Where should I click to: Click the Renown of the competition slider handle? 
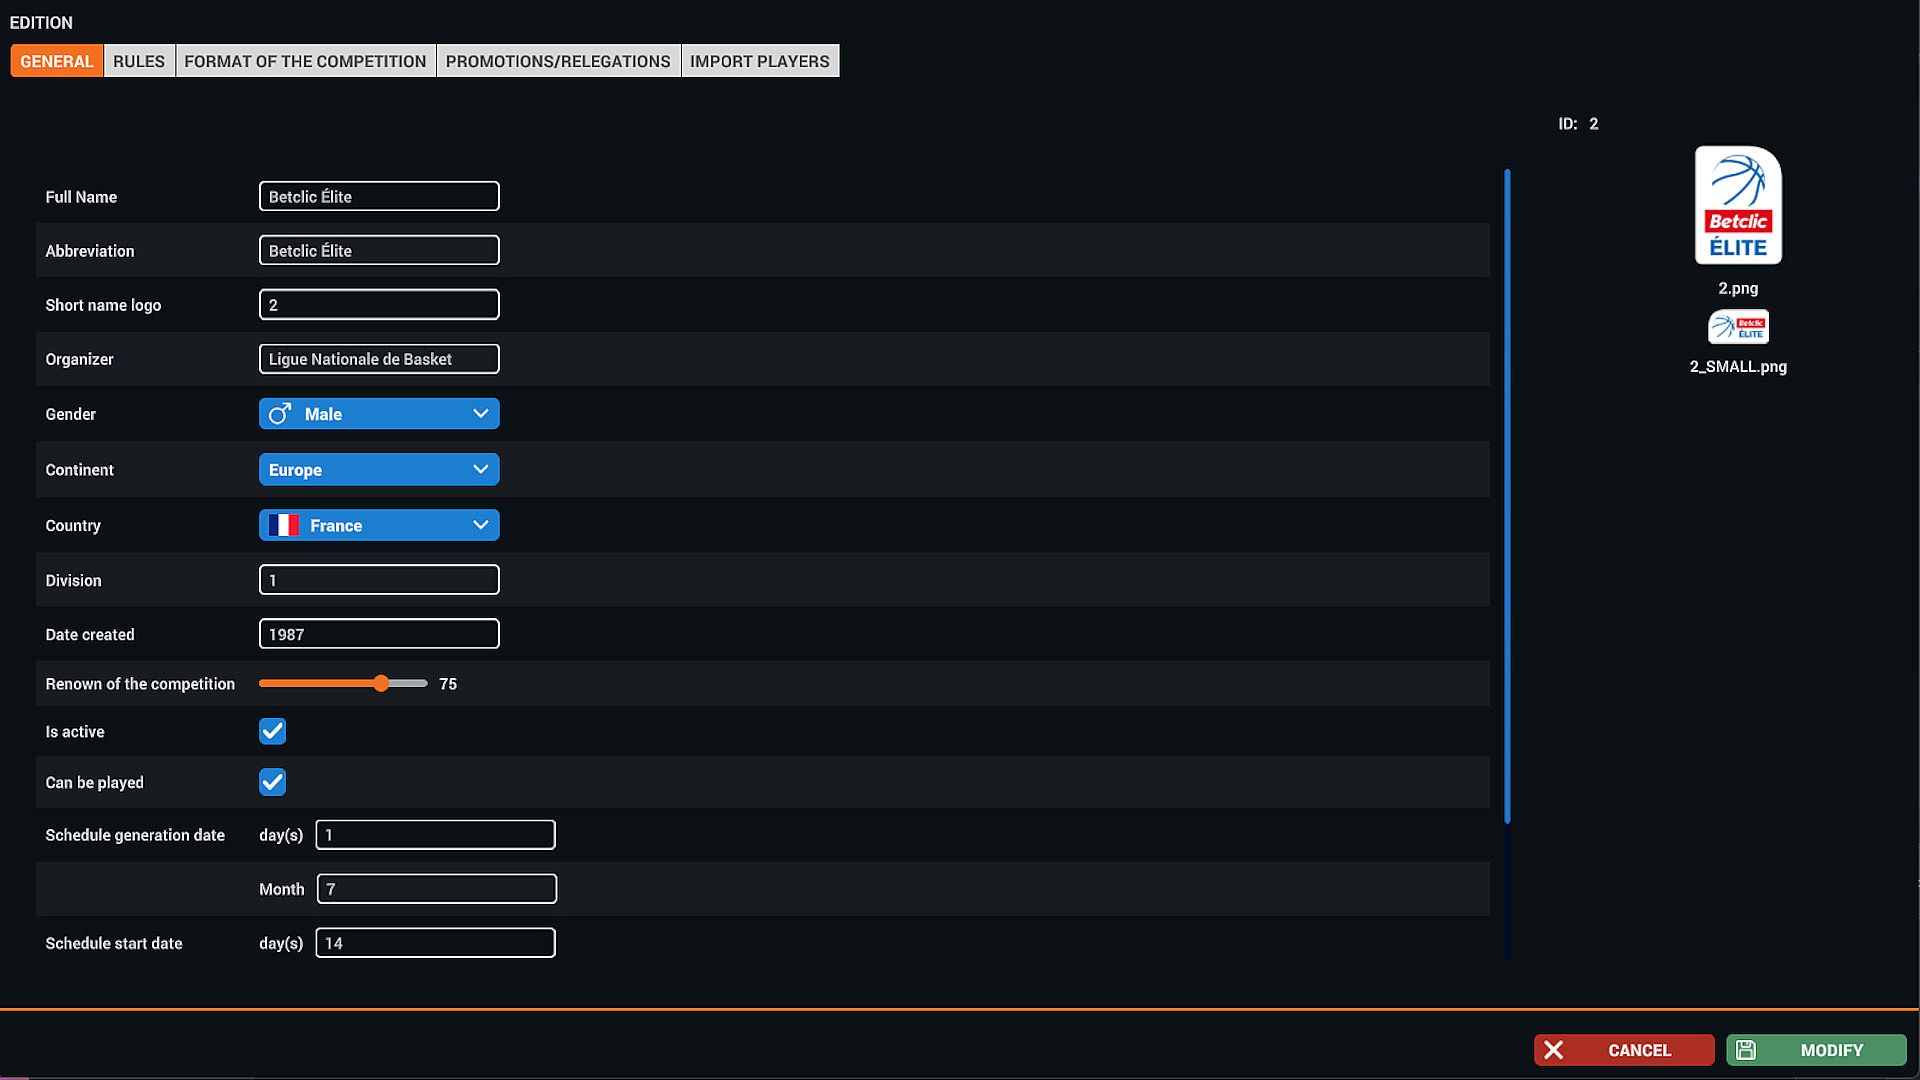[x=381, y=684]
